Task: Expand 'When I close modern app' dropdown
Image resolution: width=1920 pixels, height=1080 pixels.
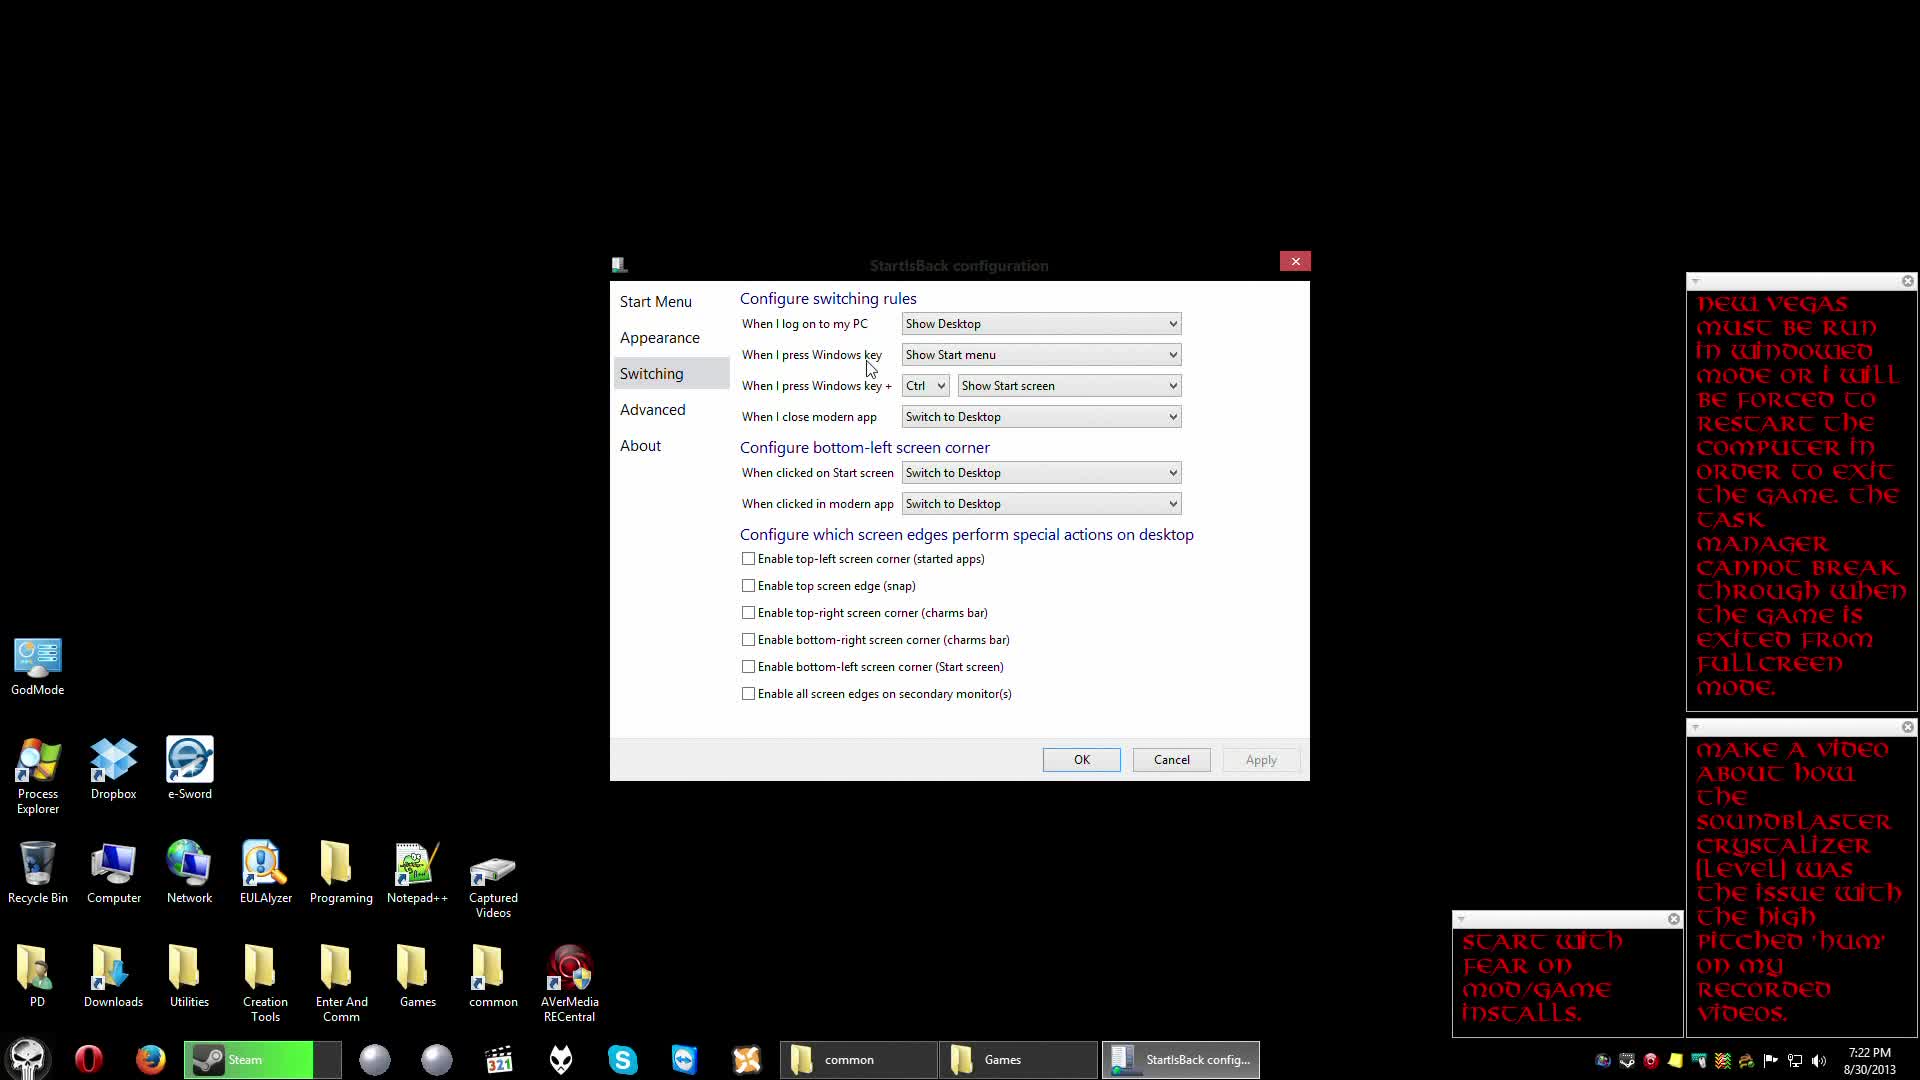Action: 1041,417
